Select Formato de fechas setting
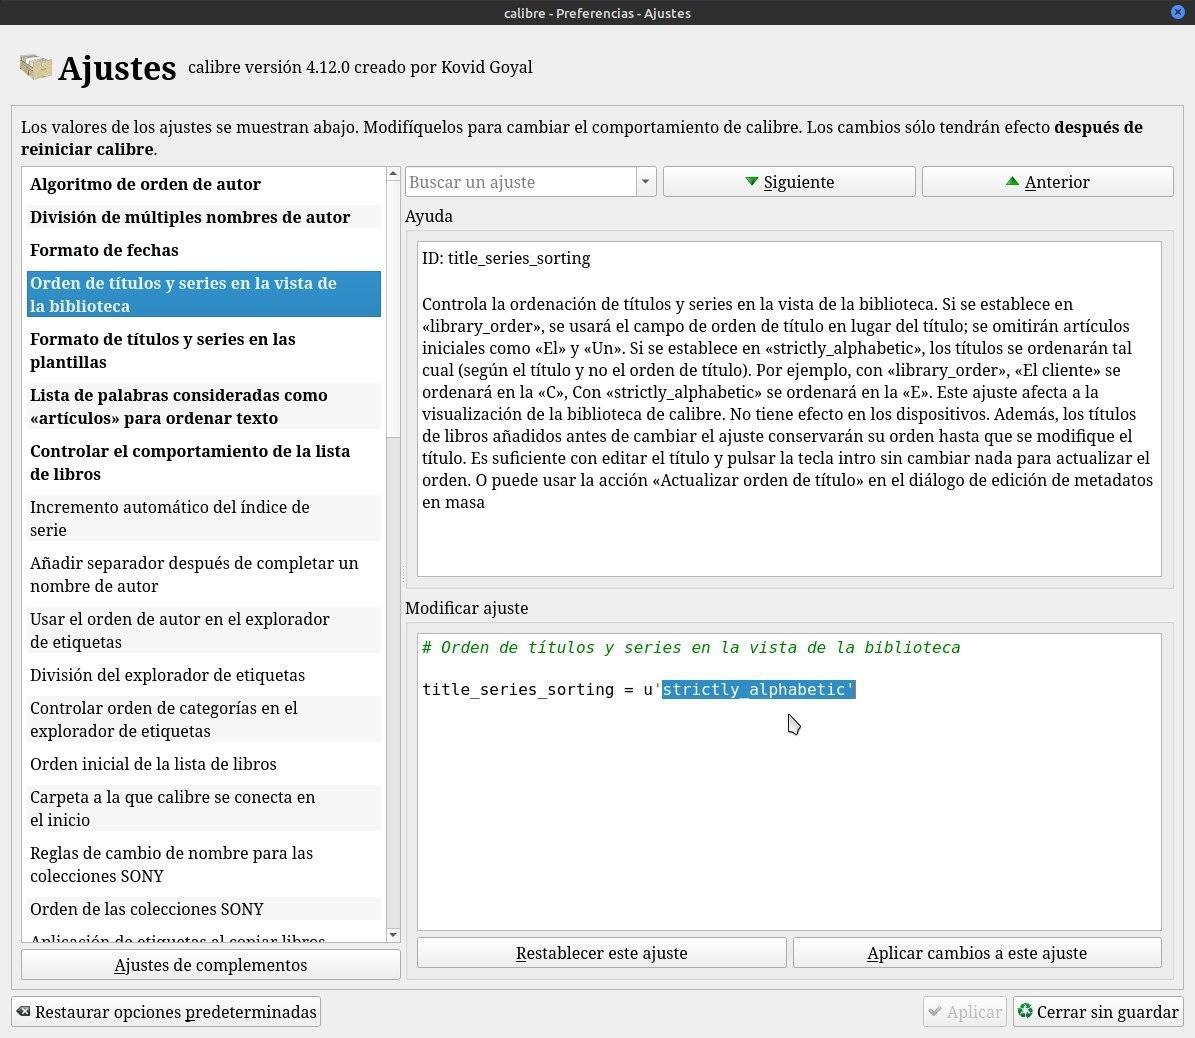The height and width of the screenshot is (1038, 1195). coord(203,250)
